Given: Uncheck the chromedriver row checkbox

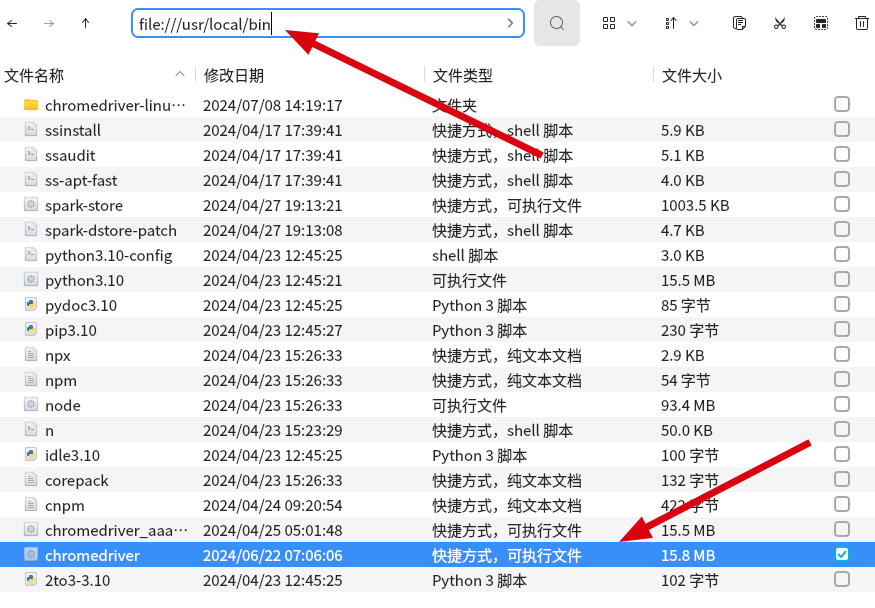Looking at the screenshot, I should click(x=841, y=555).
